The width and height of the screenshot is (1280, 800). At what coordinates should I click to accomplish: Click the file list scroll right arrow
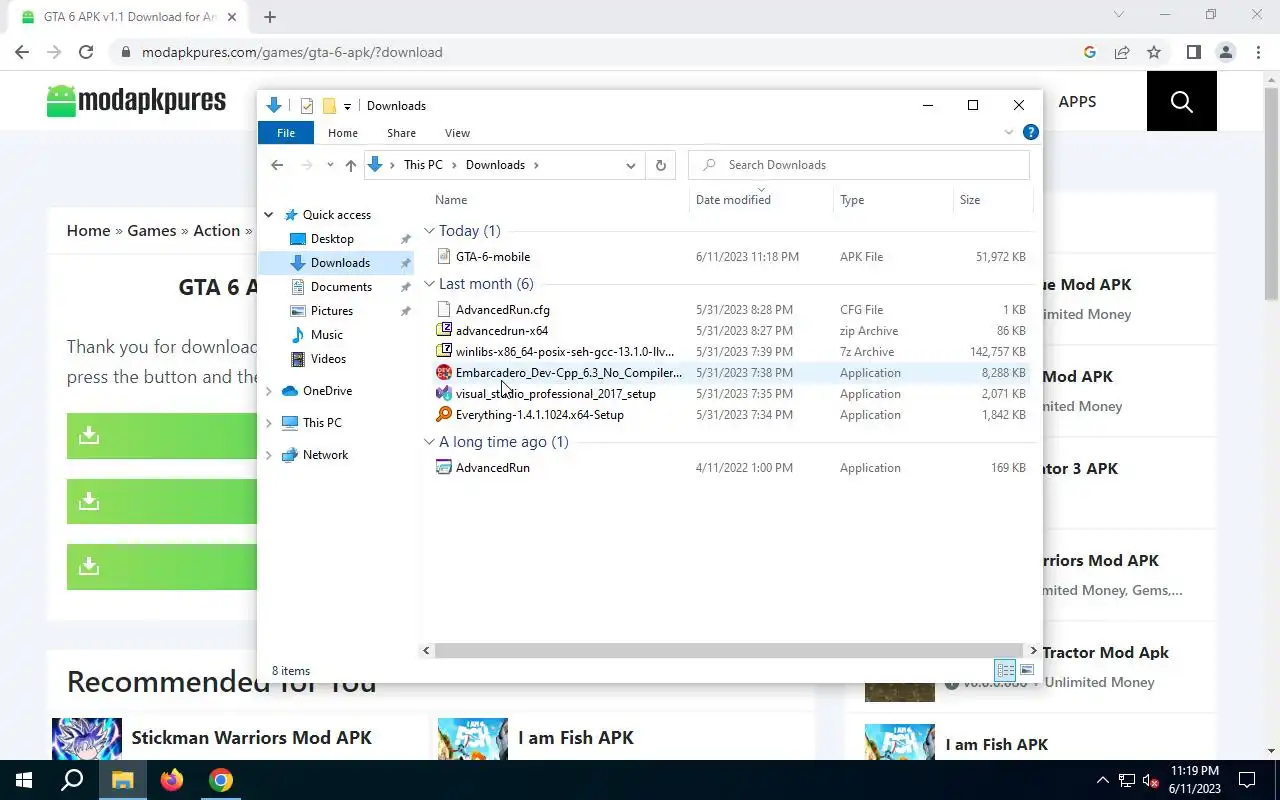(1033, 651)
